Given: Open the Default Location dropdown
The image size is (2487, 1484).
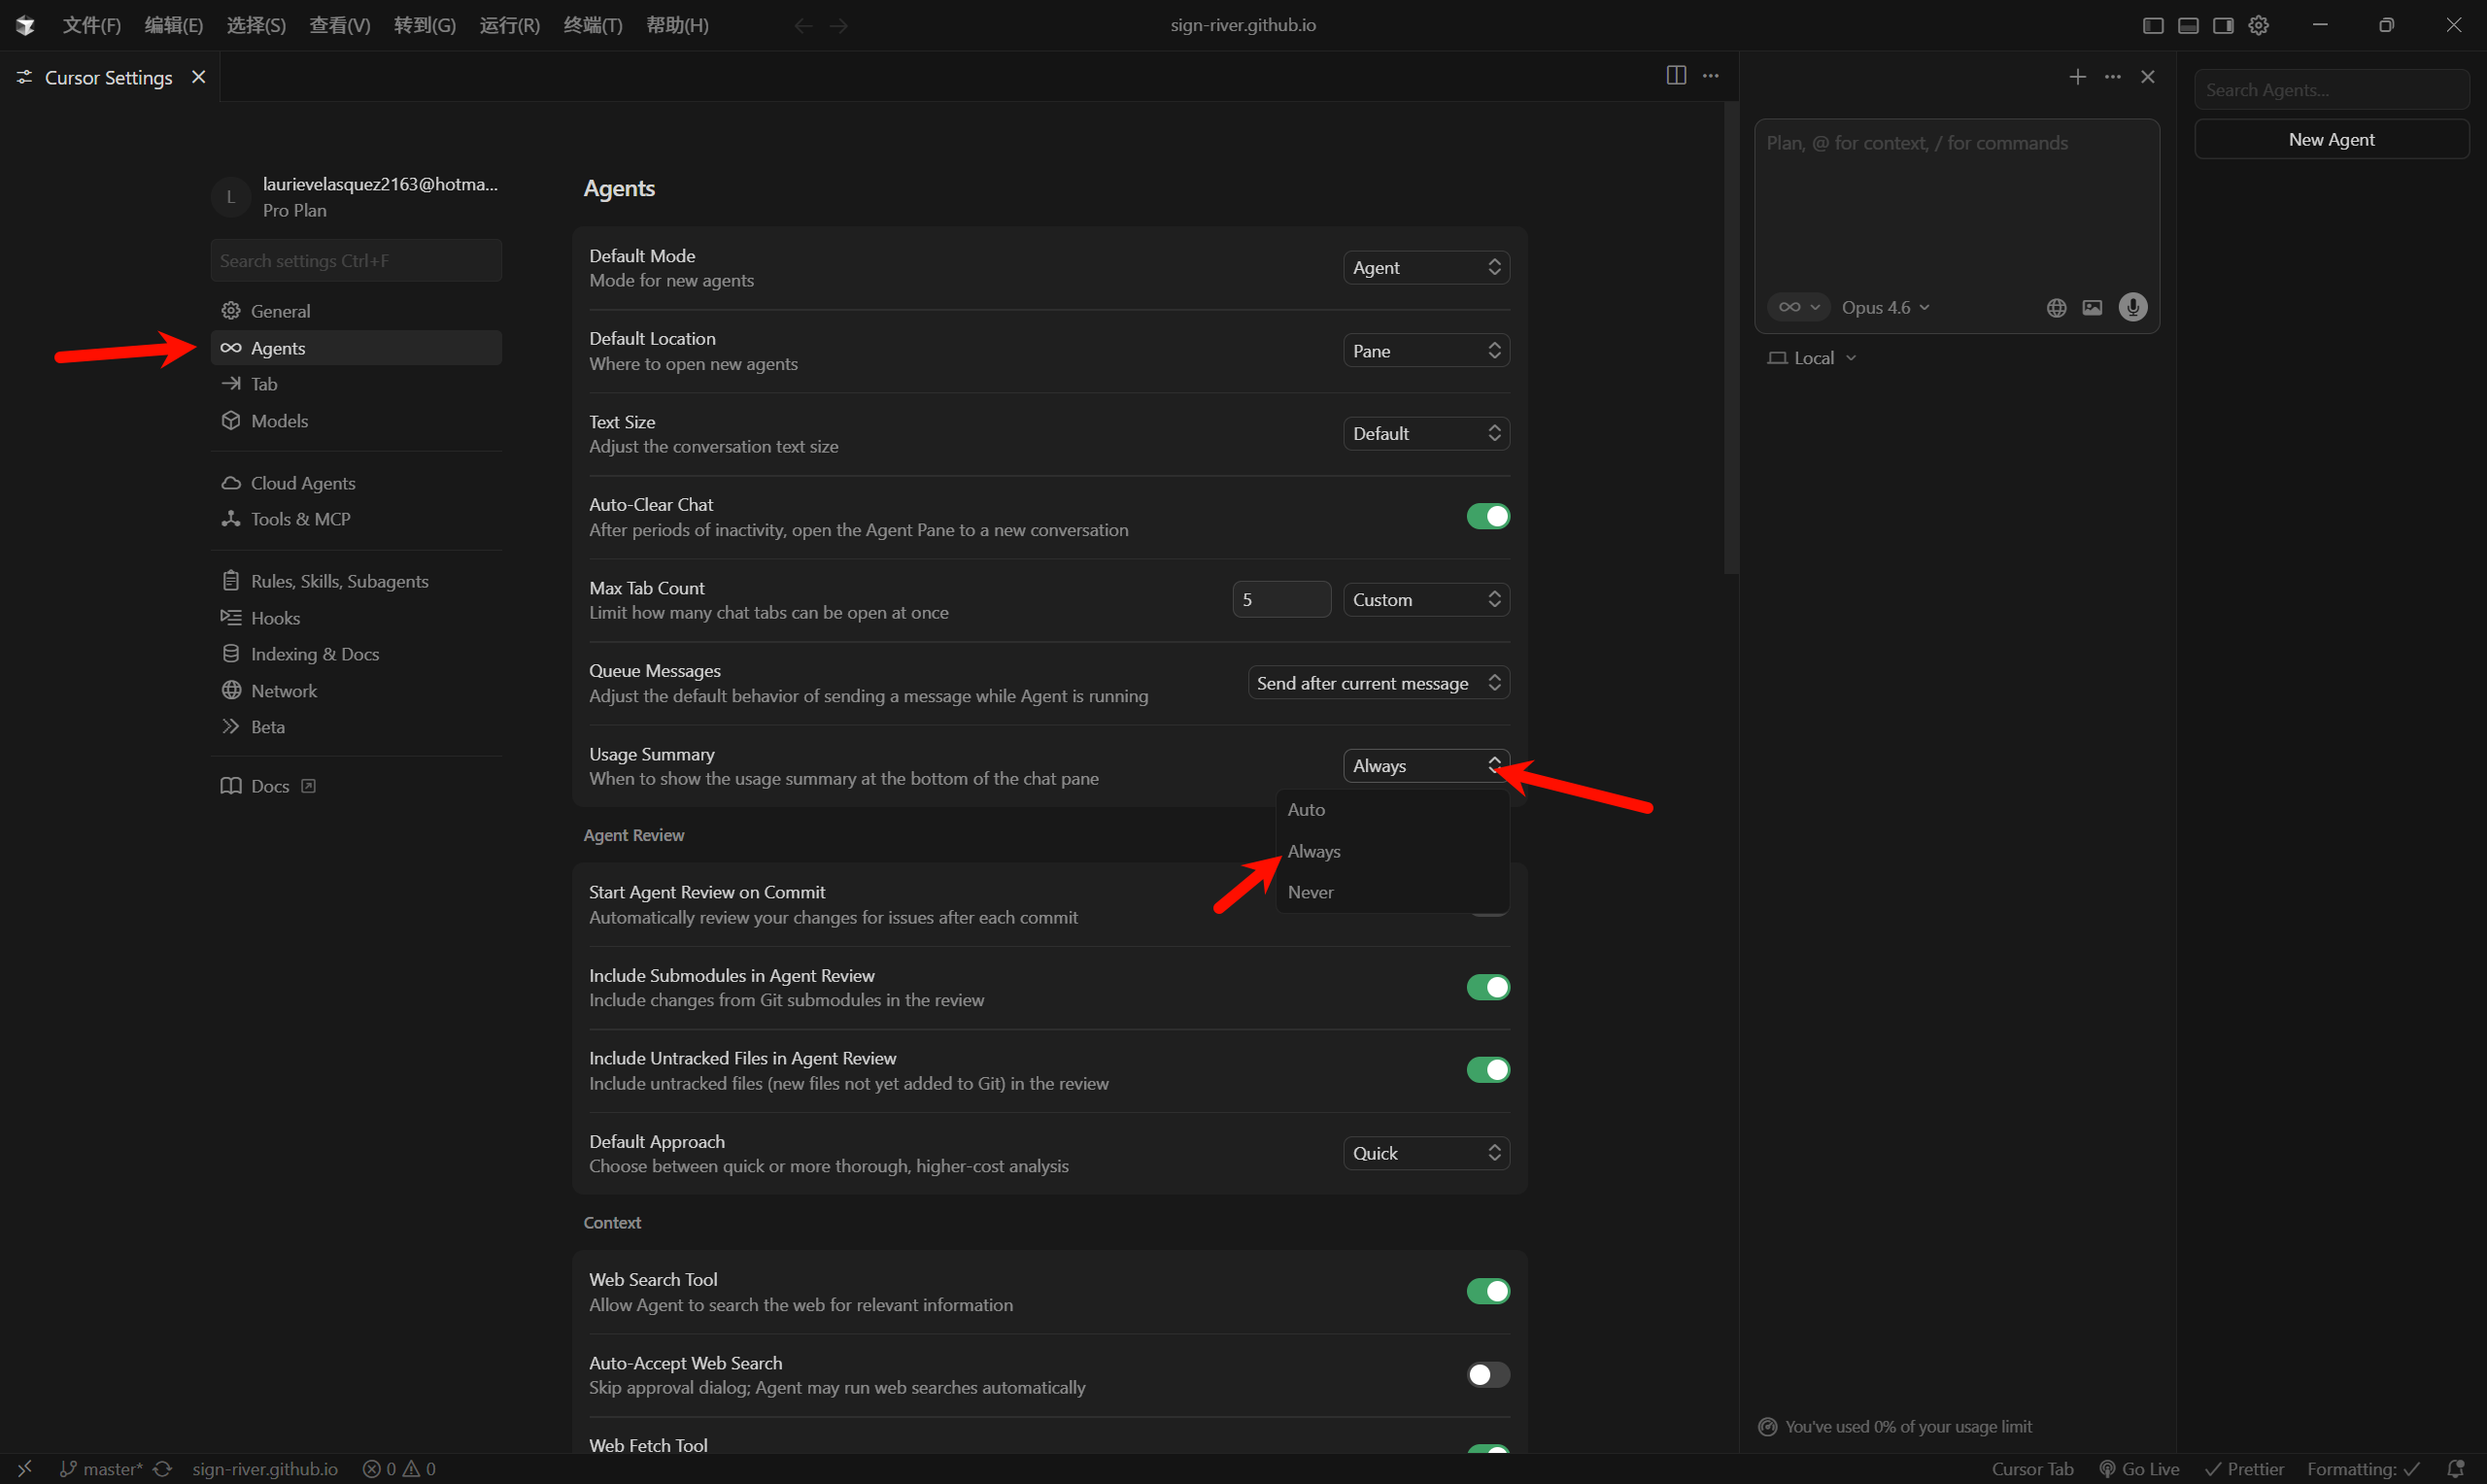Looking at the screenshot, I should click(x=1426, y=350).
